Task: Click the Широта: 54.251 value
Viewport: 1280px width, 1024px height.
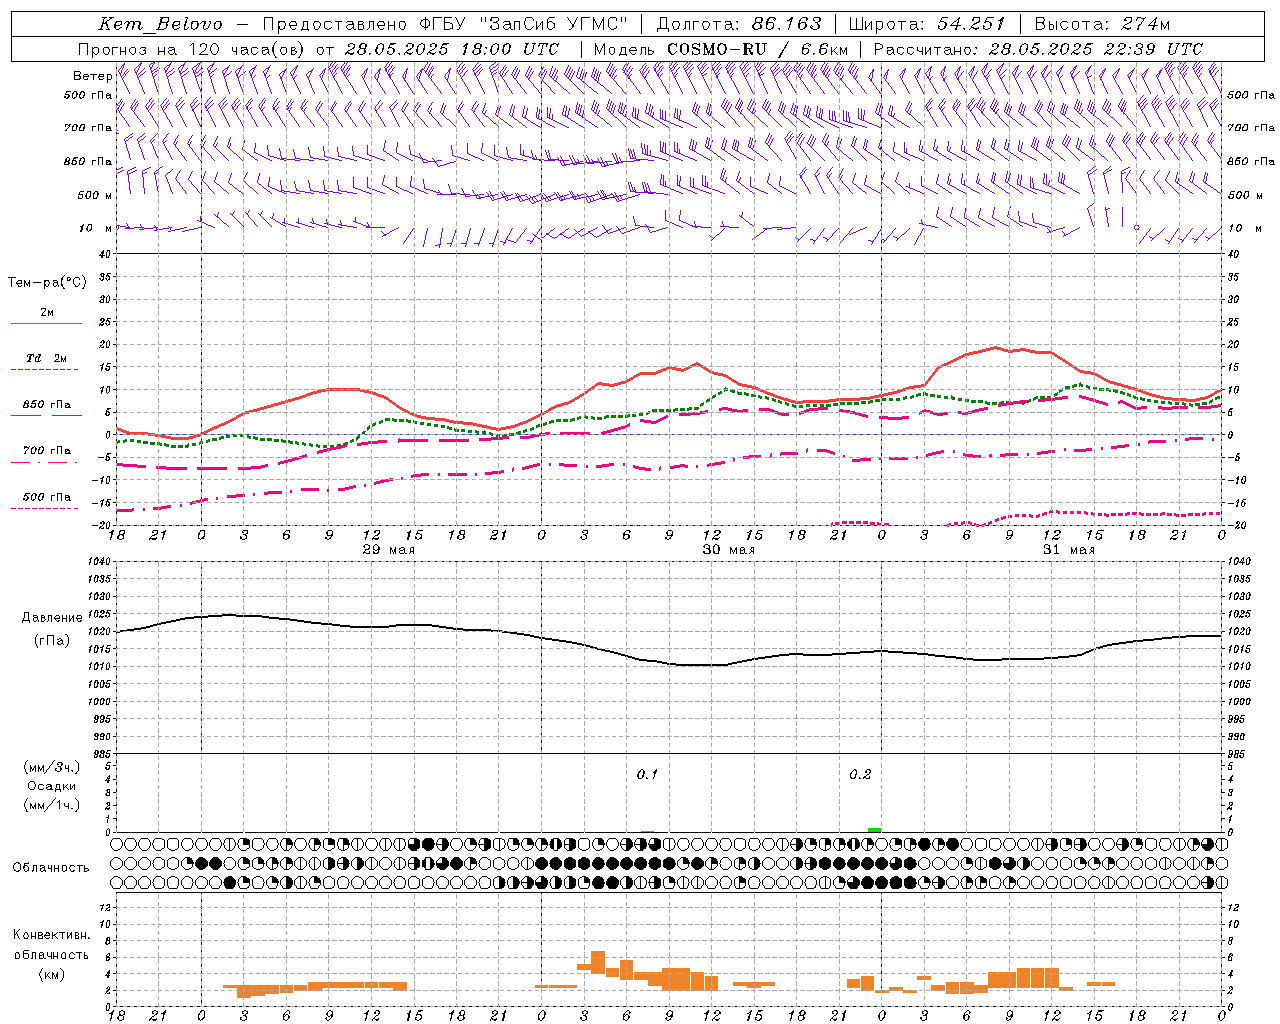Action: coord(927,24)
